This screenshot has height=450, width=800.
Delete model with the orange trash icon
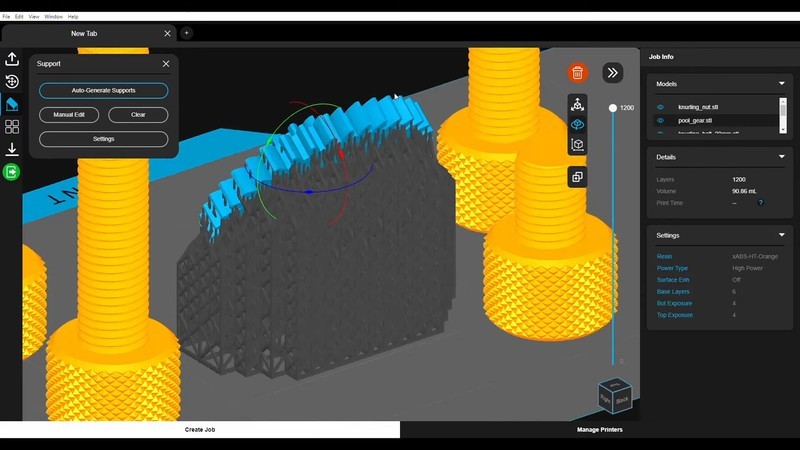(577, 72)
